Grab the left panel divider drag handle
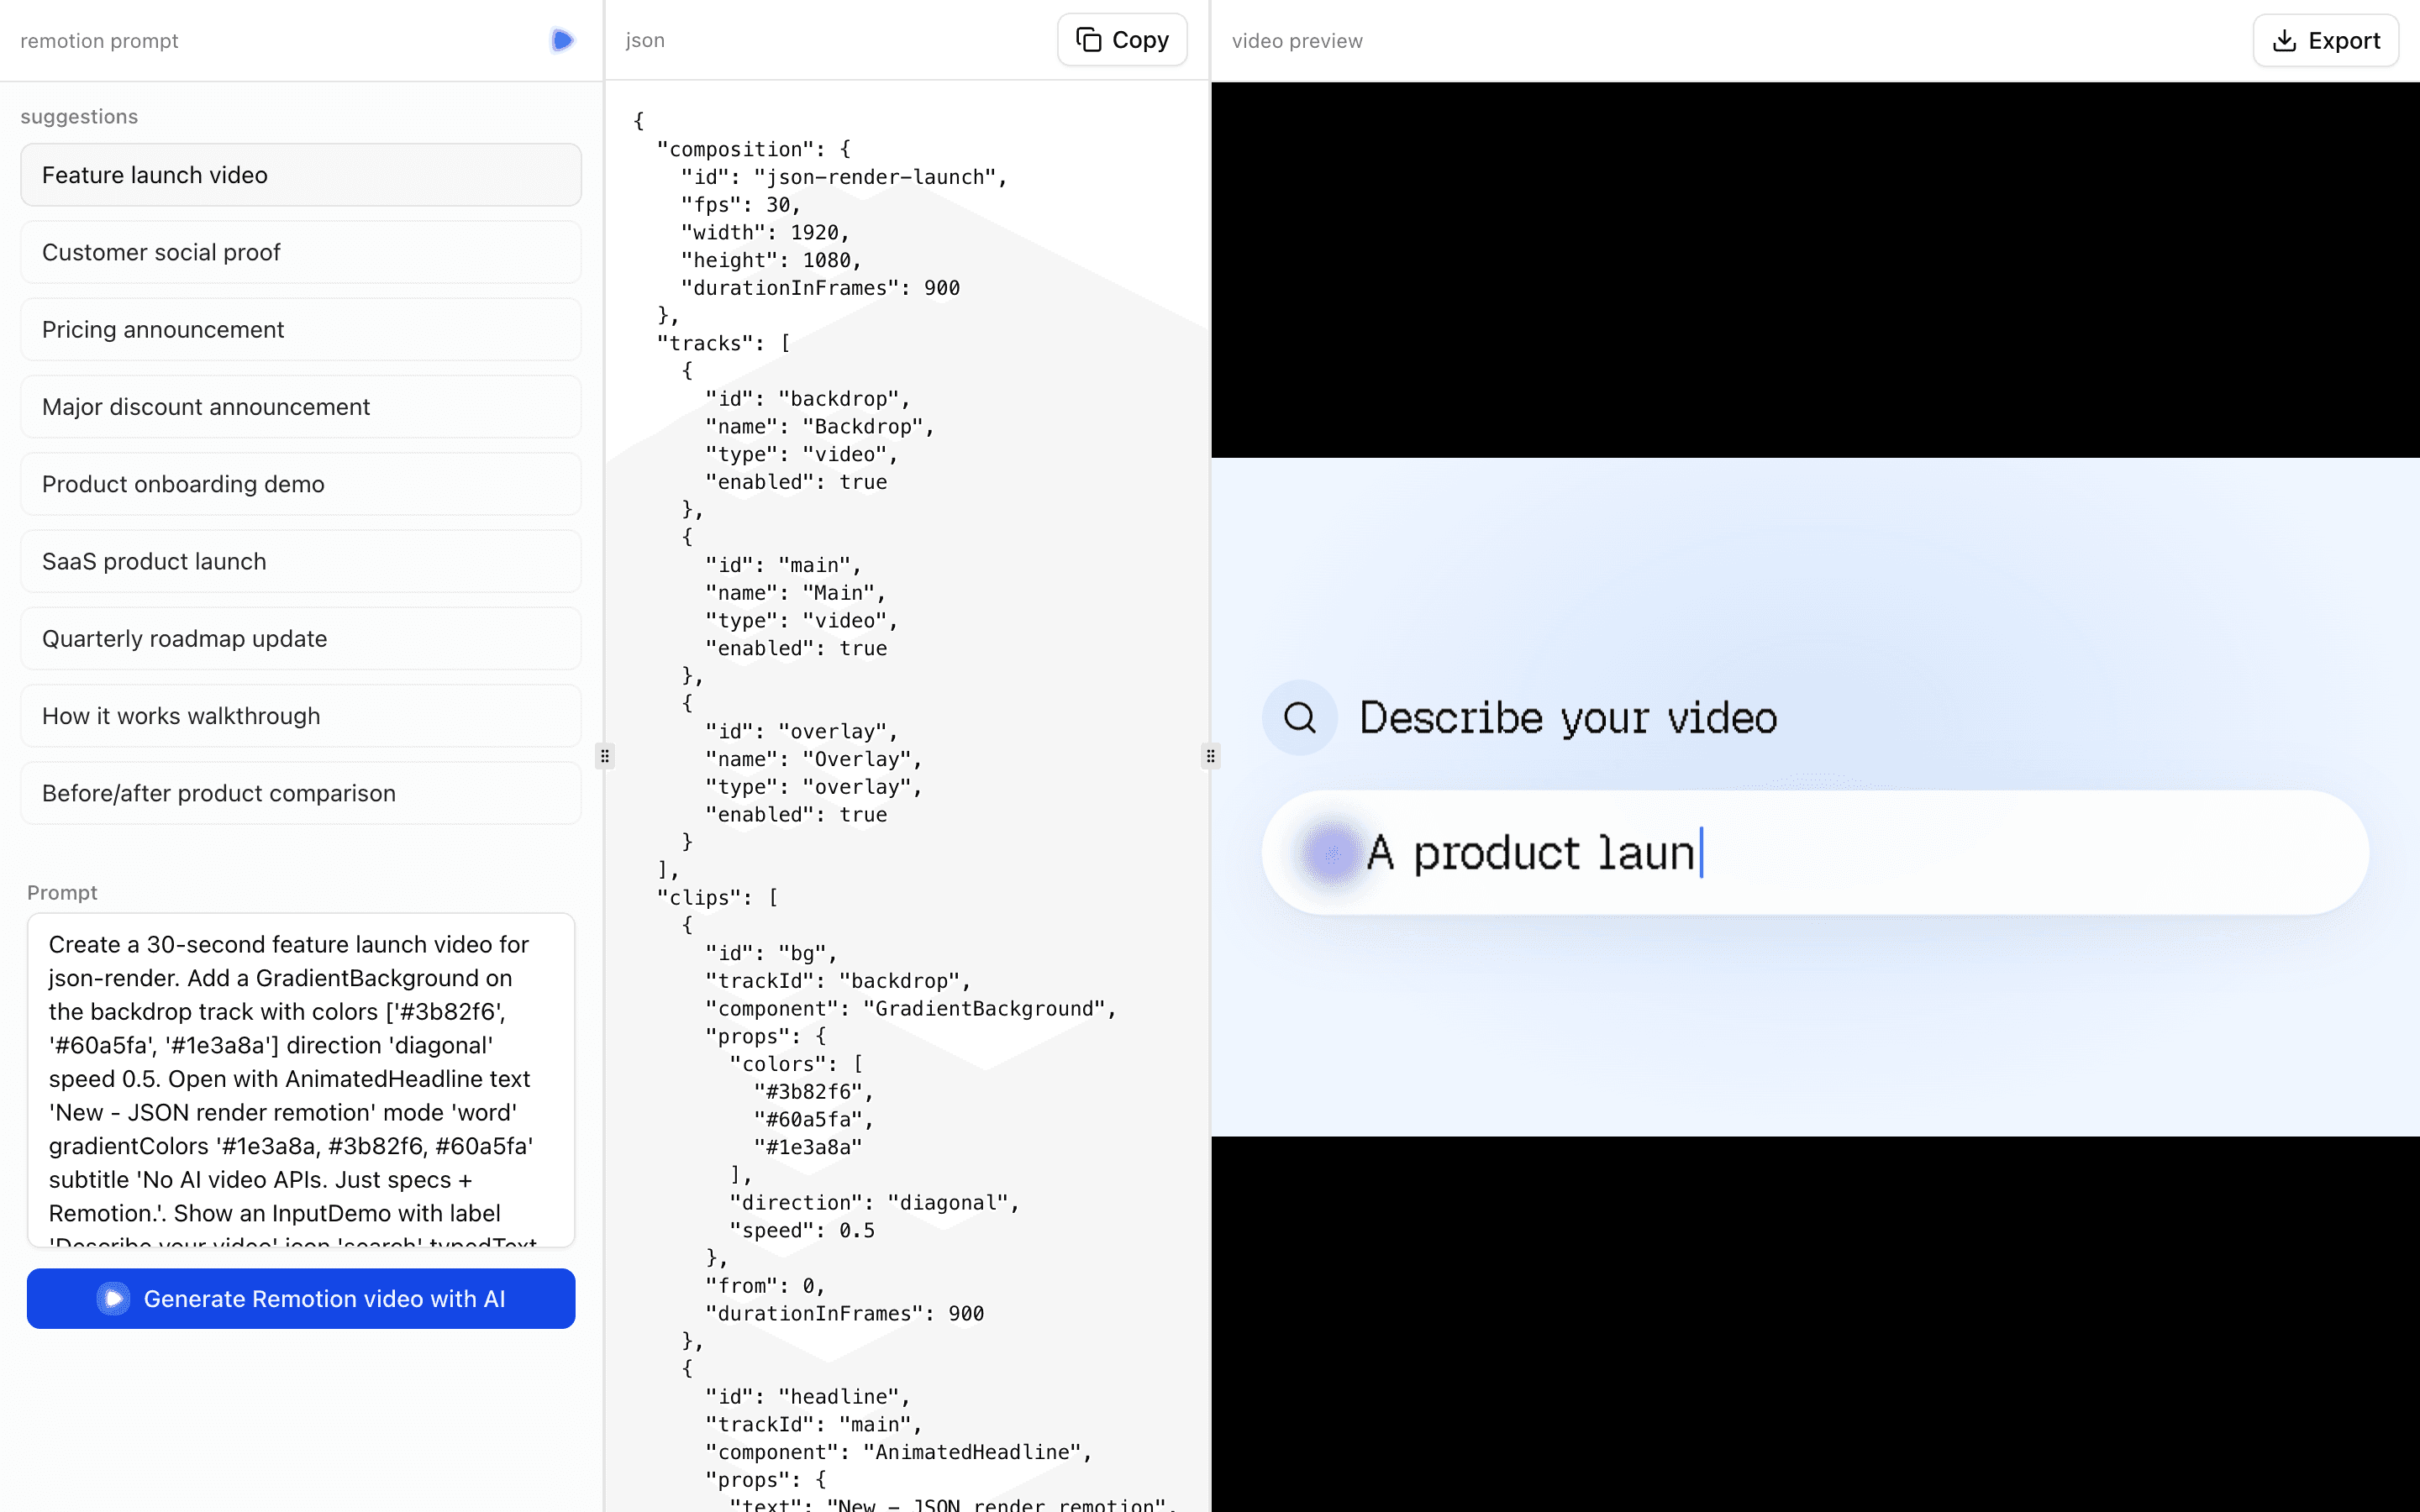Viewport: 2420px width, 1512px height. 605,756
